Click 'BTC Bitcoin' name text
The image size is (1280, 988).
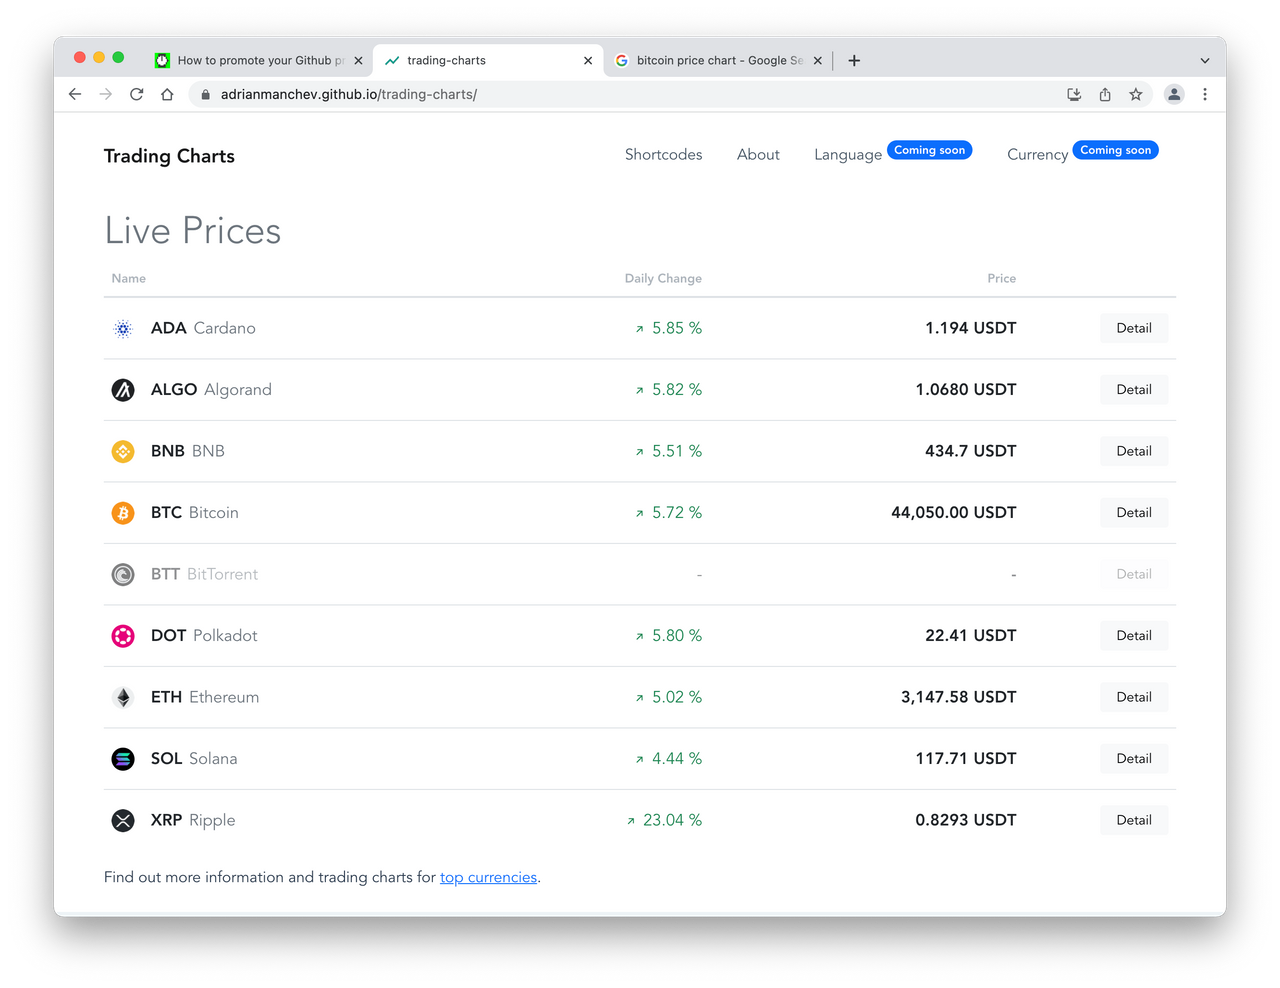[x=195, y=513]
